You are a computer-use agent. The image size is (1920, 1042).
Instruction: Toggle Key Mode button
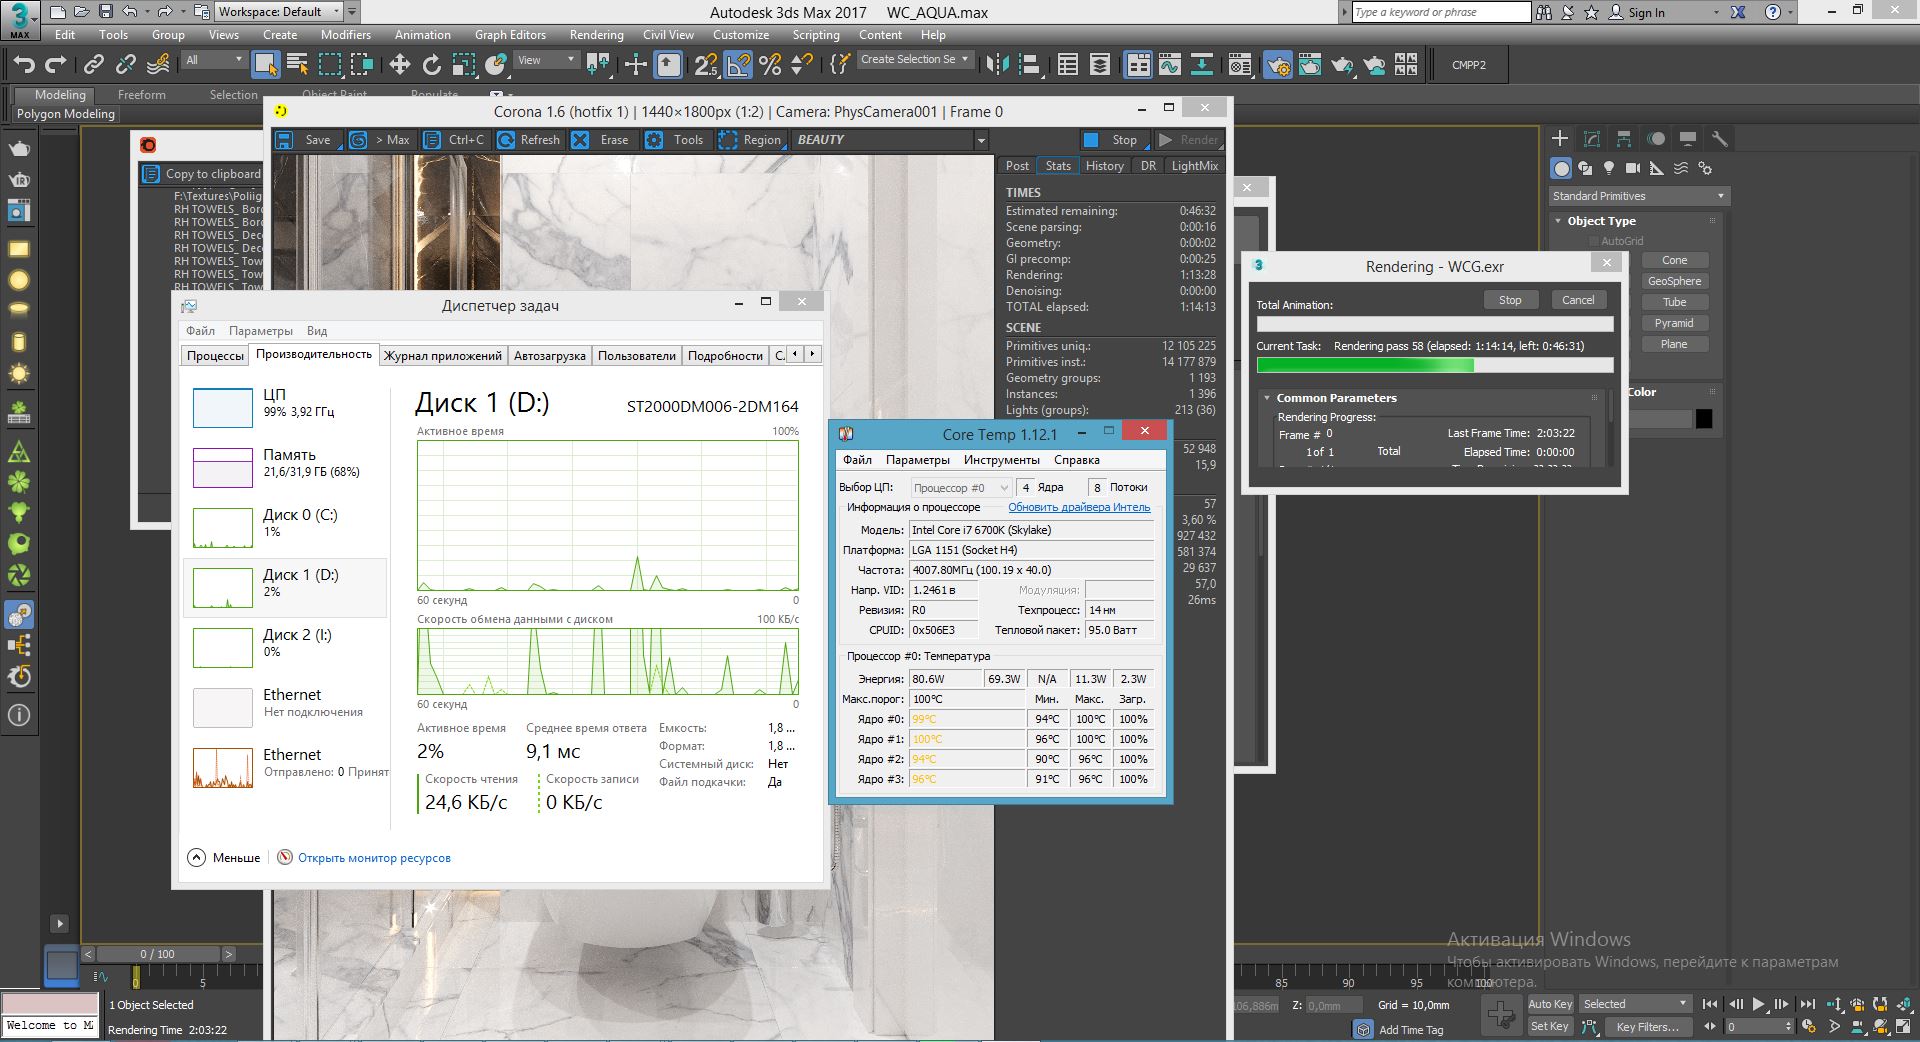(x=1710, y=1026)
